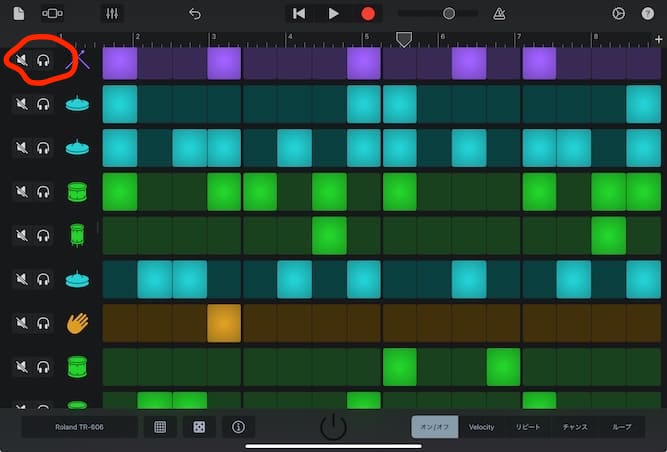Switch to the Velocity tab
Viewport: 667px width, 452px height.
(x=482, y=427)
